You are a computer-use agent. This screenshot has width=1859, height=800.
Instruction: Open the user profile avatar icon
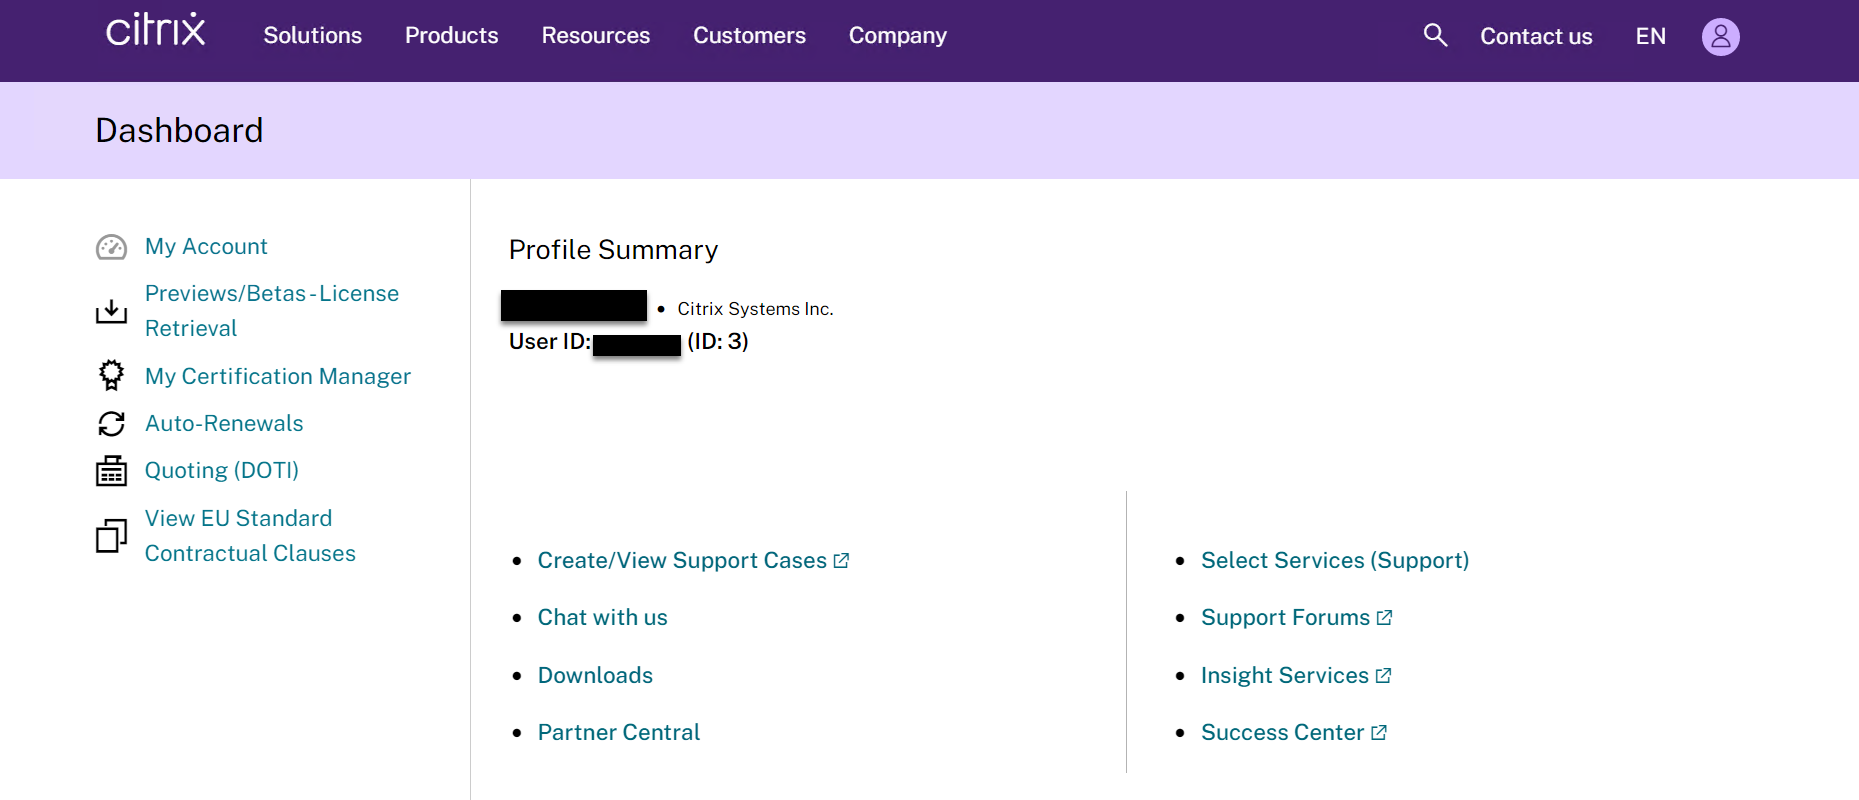click(x=1720, y=37)
